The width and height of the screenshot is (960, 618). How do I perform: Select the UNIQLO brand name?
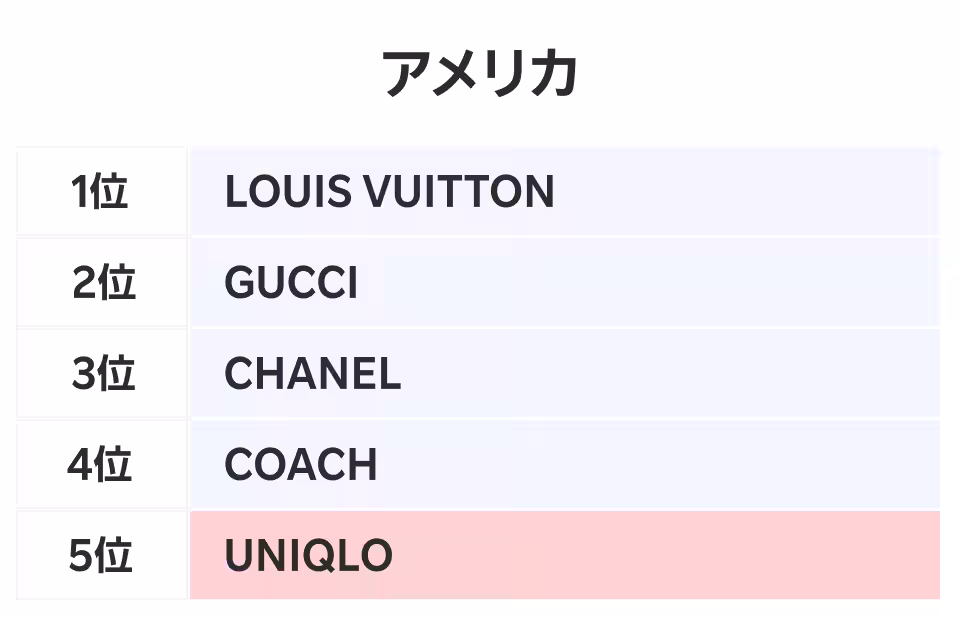click(308, 556)
